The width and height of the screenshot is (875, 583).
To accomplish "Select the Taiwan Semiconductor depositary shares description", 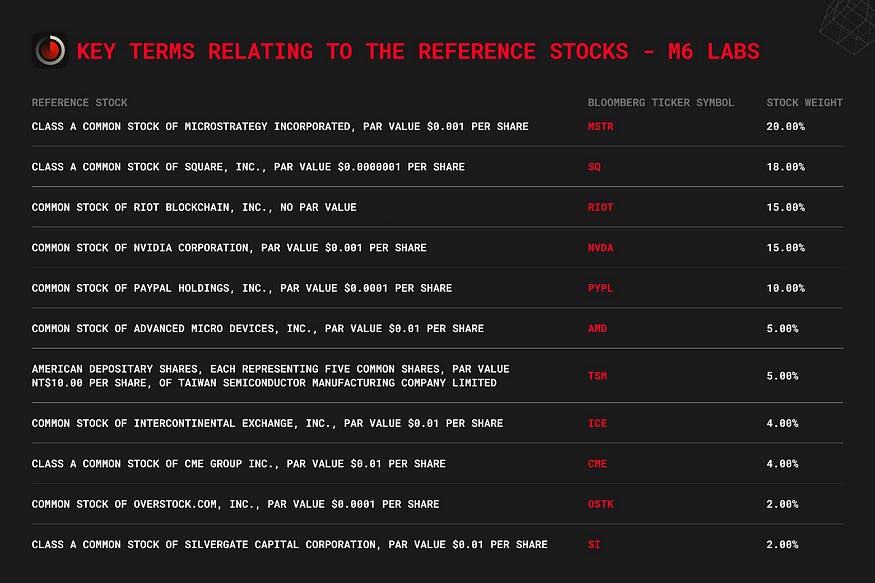I will [271, 376].
